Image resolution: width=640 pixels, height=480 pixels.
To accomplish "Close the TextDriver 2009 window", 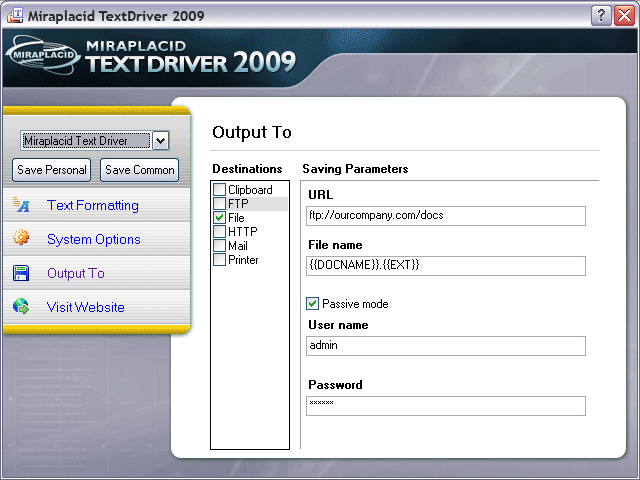I will (624, 16).
